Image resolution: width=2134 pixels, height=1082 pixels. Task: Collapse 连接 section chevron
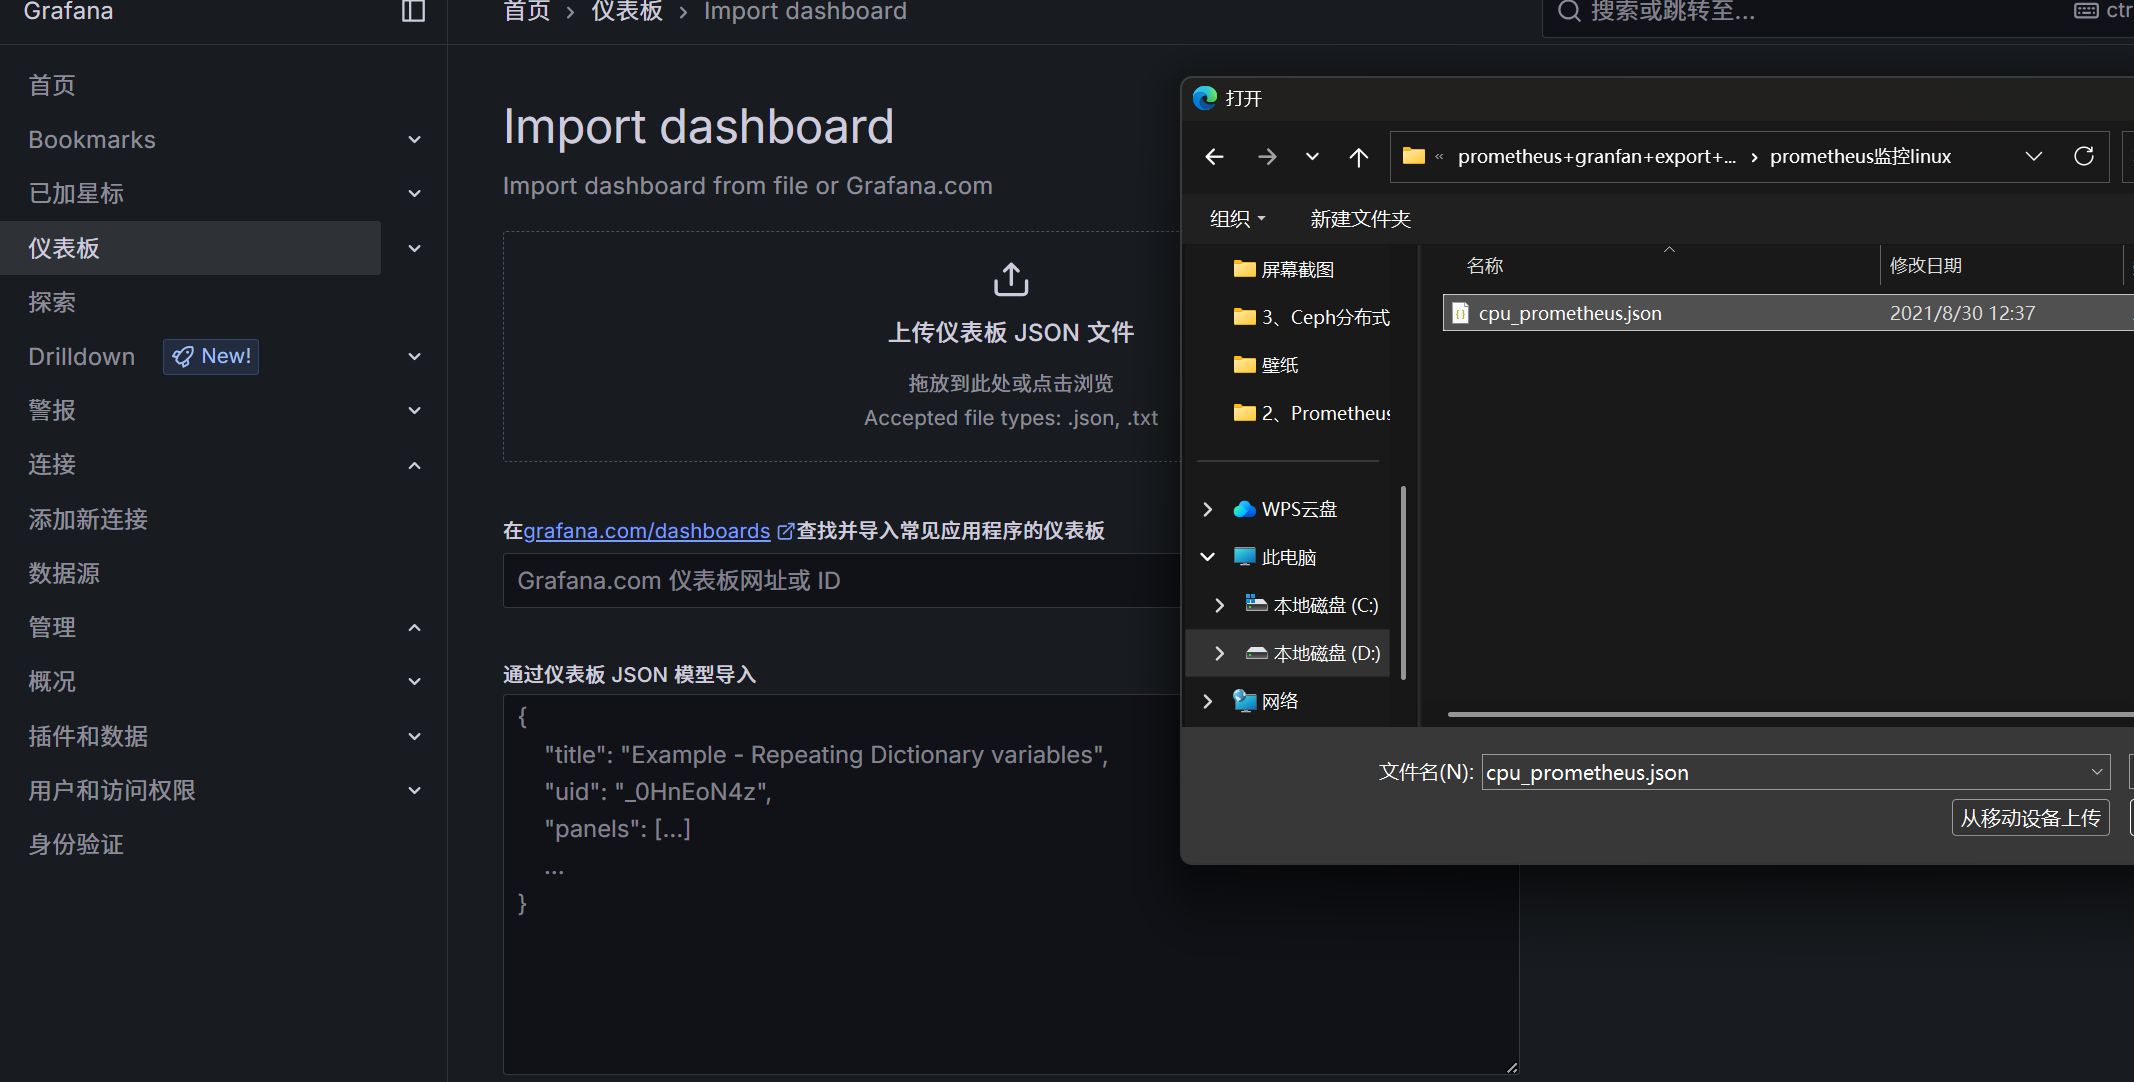pos(414,465)
